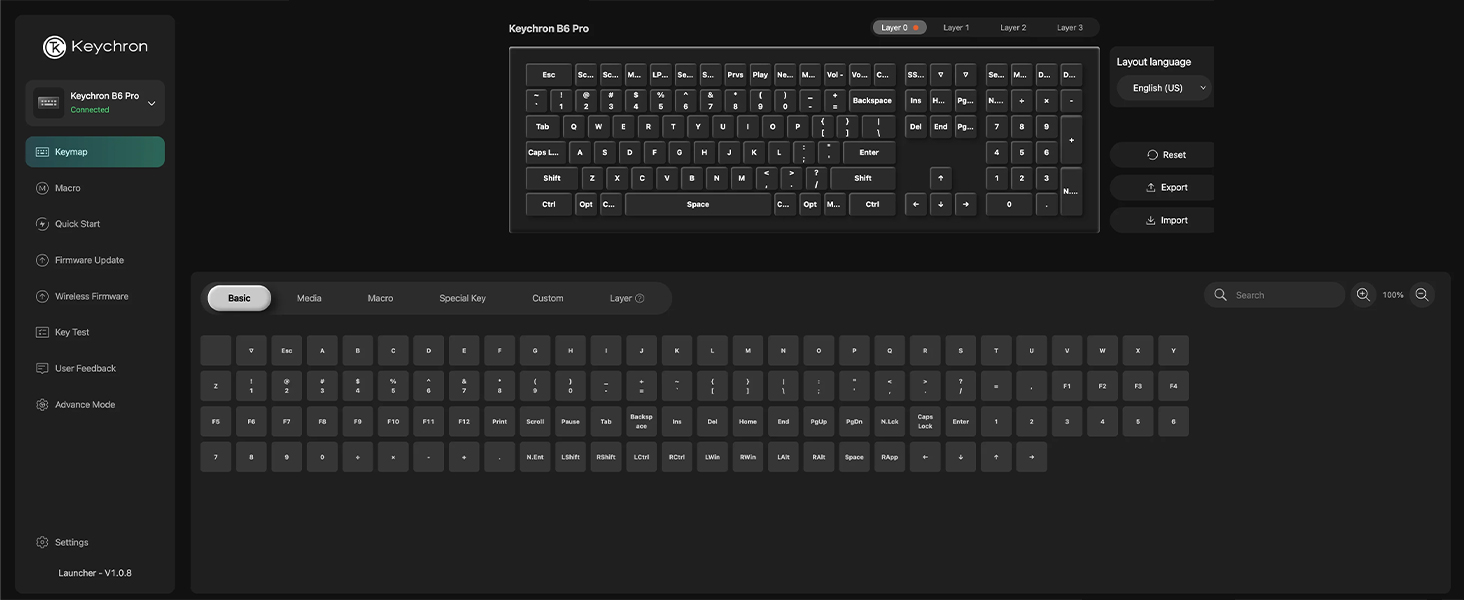
Task: Select the up arrow key on the keyboard layout
Action: [940, 178]
